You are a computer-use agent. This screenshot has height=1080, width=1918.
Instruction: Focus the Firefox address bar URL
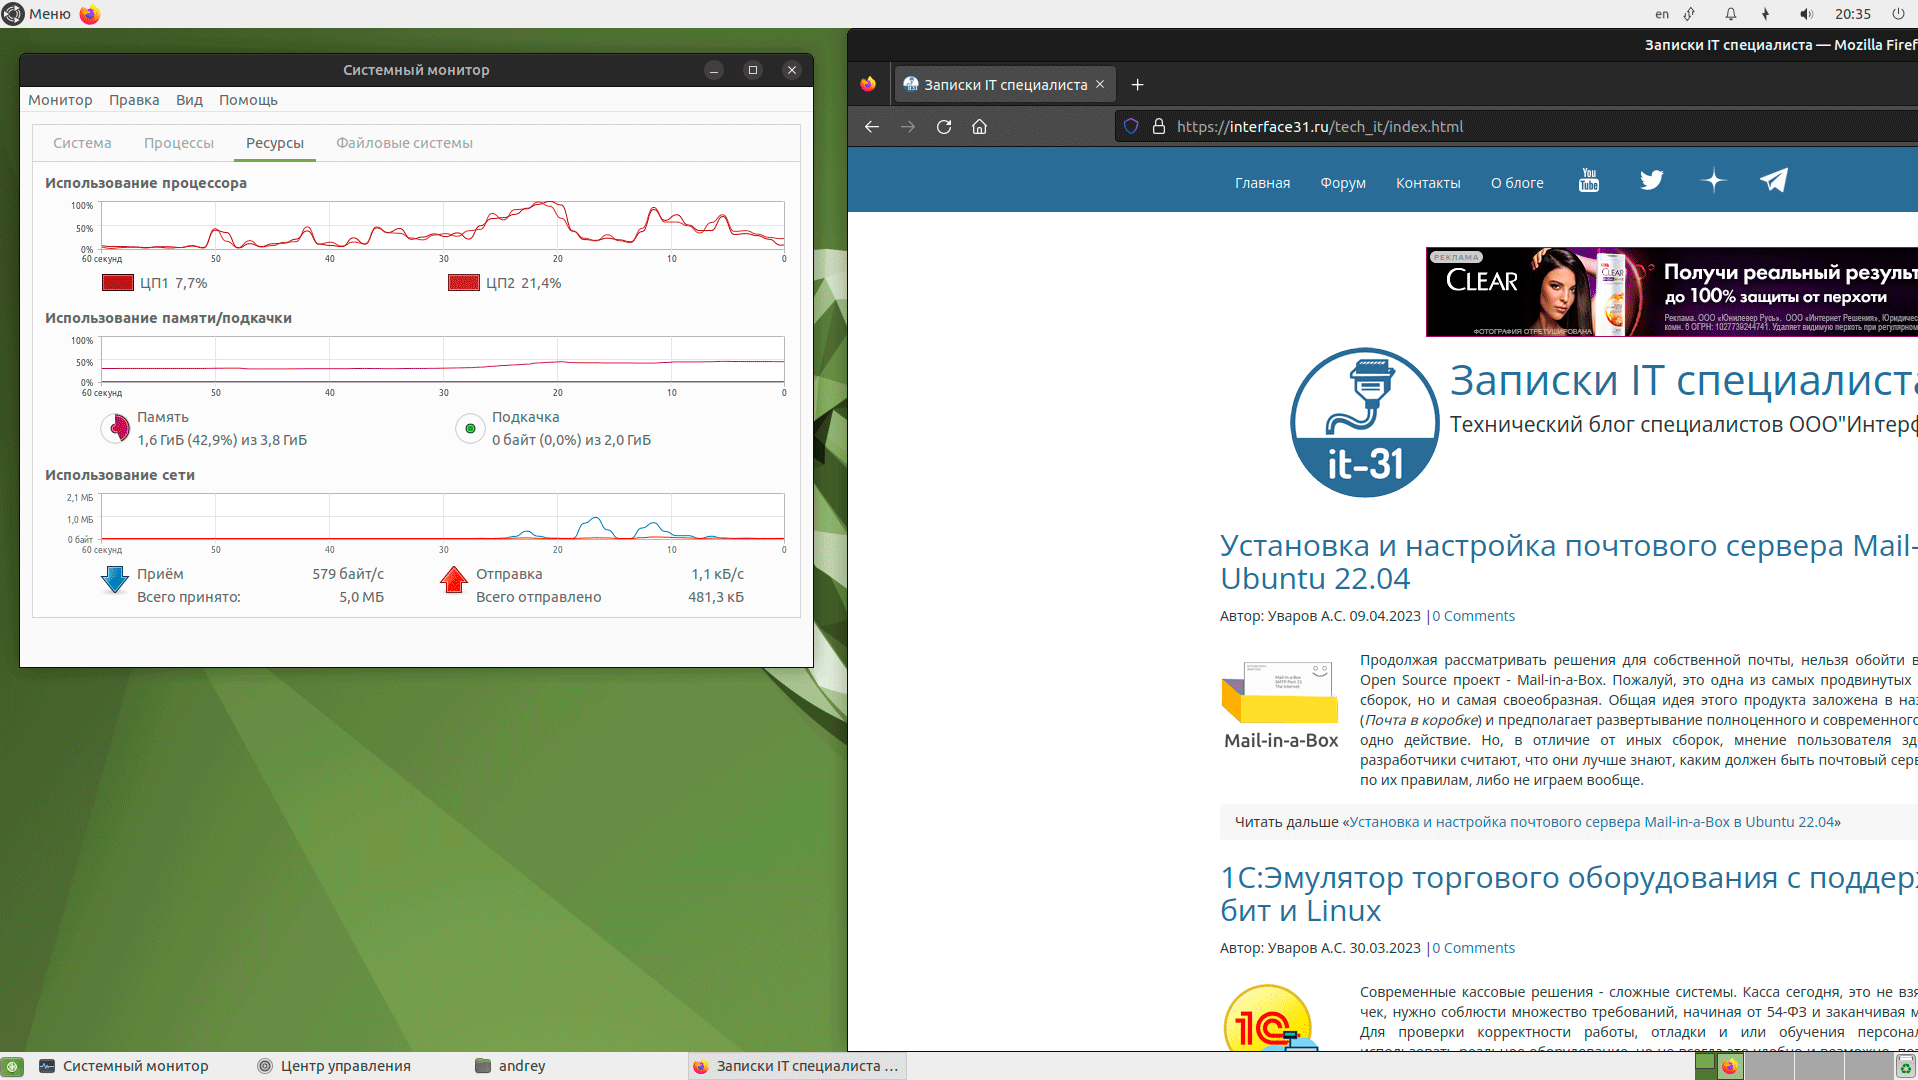(x=1320, y=127)
